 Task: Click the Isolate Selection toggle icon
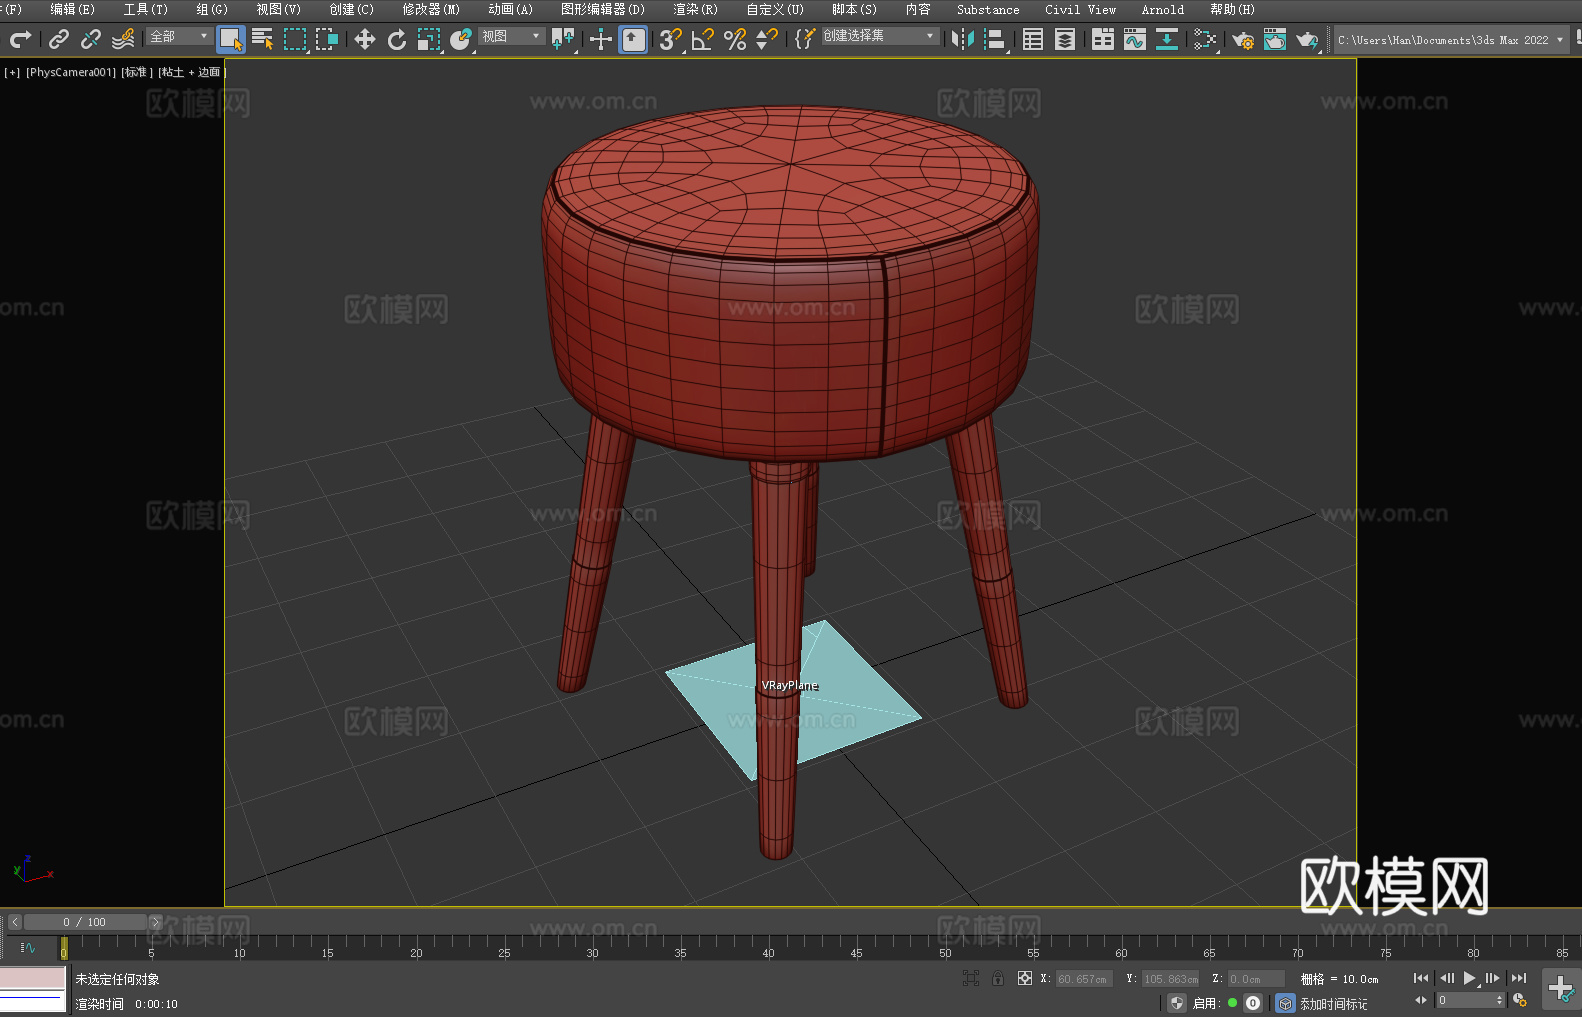coord(970,978)
